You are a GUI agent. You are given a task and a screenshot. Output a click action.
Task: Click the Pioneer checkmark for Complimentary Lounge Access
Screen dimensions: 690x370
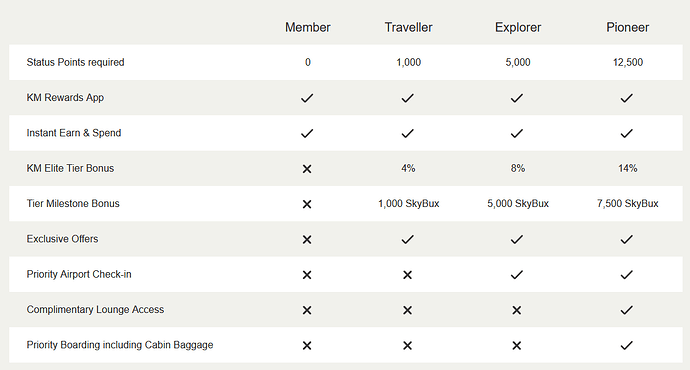click(x=627, y=310)
